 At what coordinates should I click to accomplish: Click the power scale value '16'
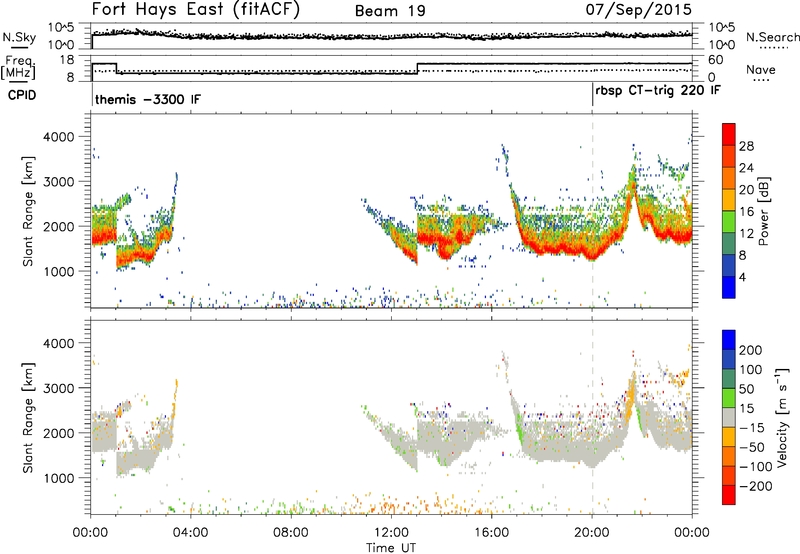[x=746, y=212]
